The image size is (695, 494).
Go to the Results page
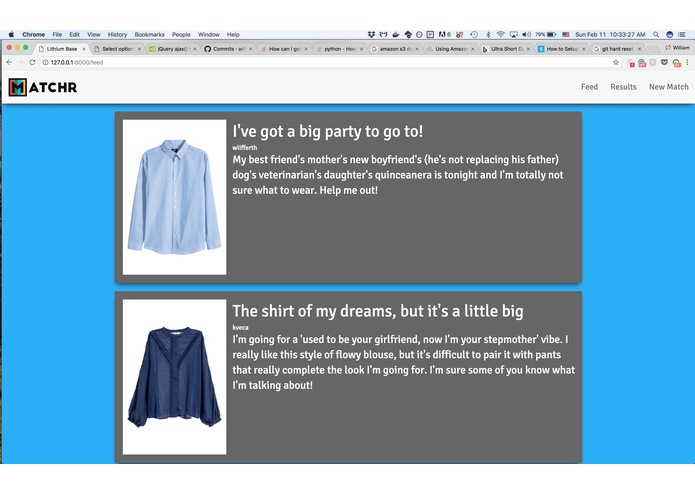click(x=623, y=87)
